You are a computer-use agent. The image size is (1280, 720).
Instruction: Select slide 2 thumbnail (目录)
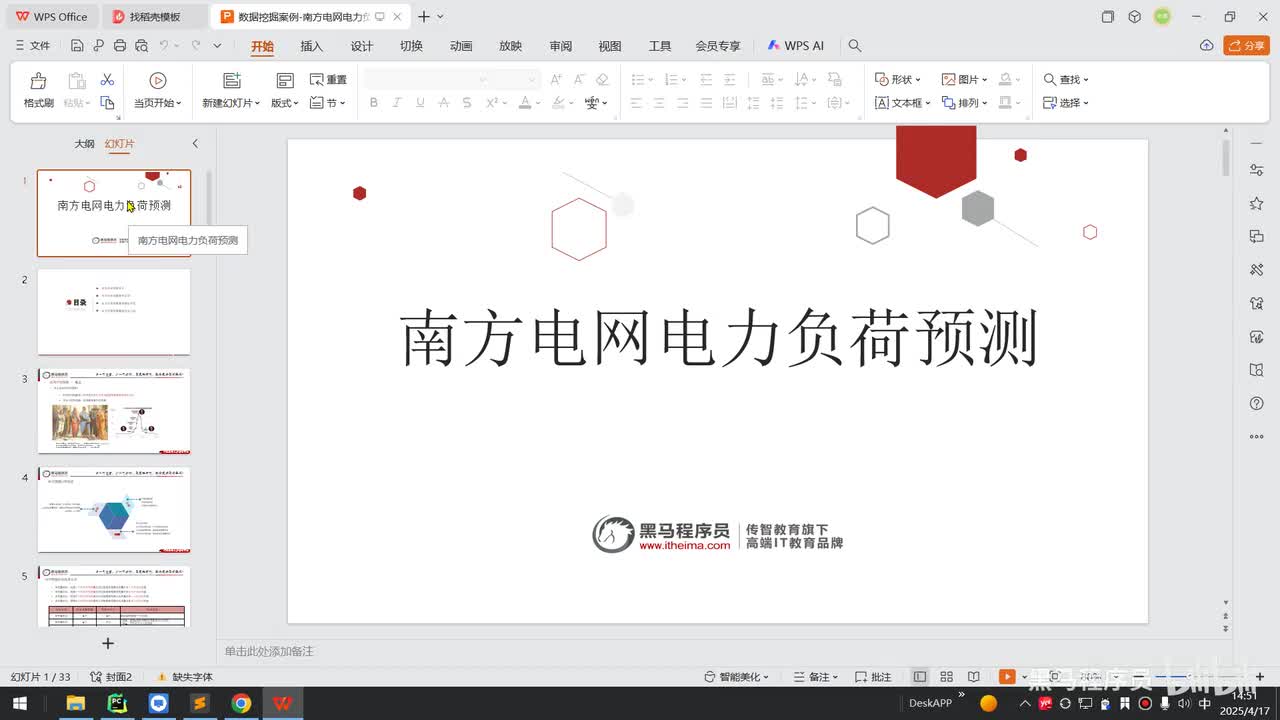click(x=114, y=311)
